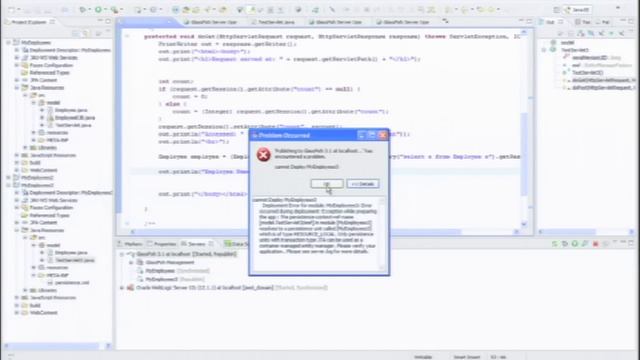The width and height of the screenshot is (640, 360).
Task: Open the Palette view tab
Action: [x=602, y=22]
